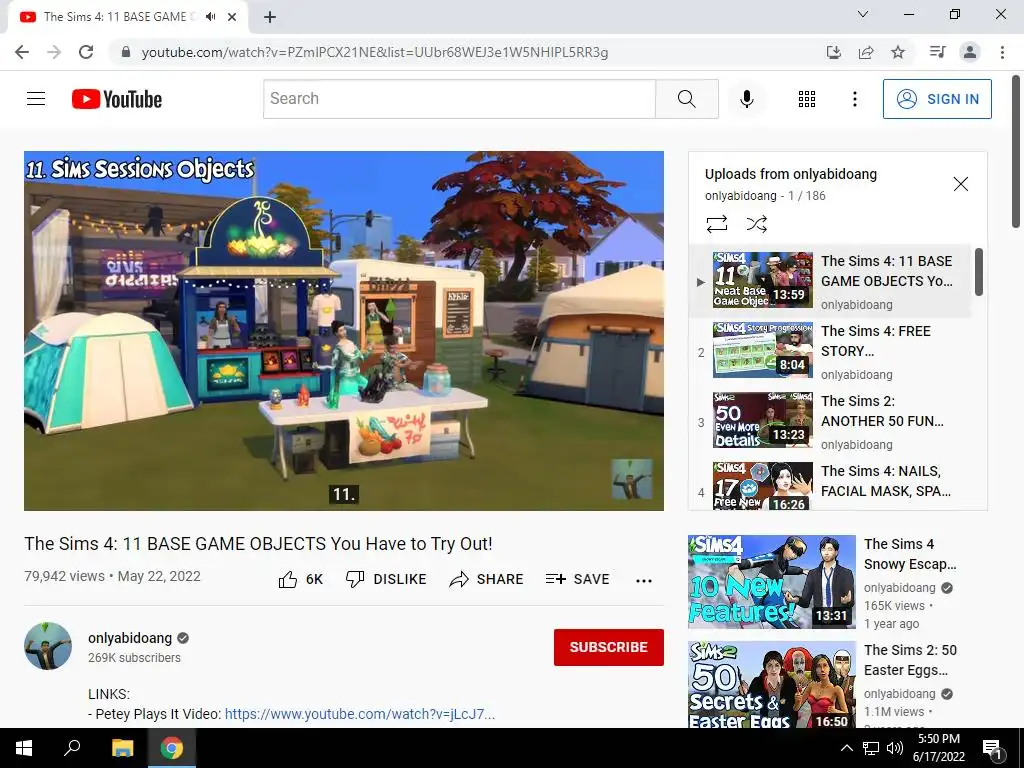Open Chrome three-dot menu

click(x=1002, y=52)
